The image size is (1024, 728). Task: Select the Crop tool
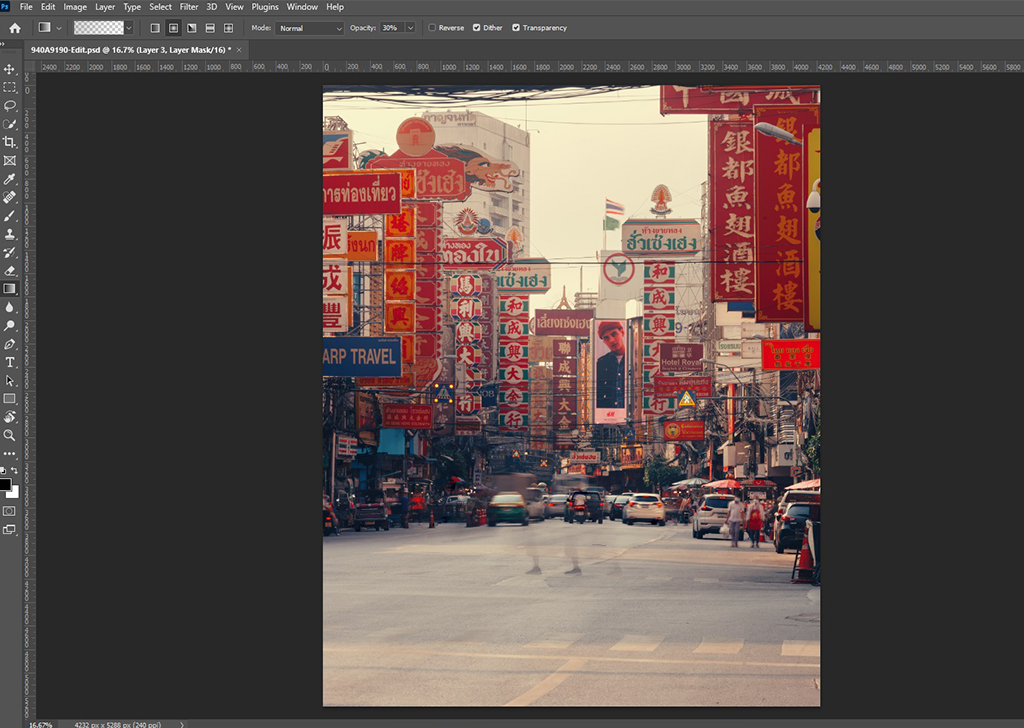coord(10,142)
